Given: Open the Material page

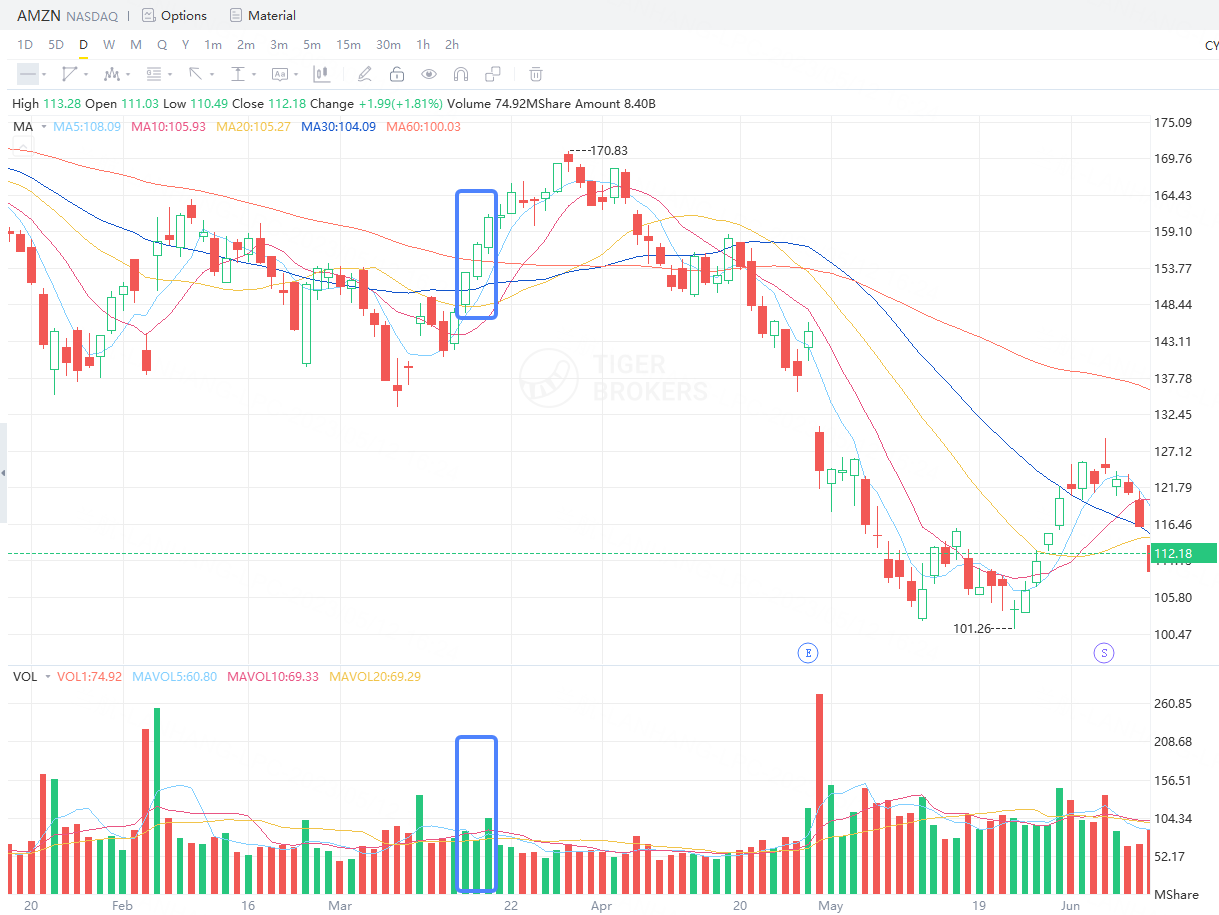Looking at the screenshot, I should 272,16.
